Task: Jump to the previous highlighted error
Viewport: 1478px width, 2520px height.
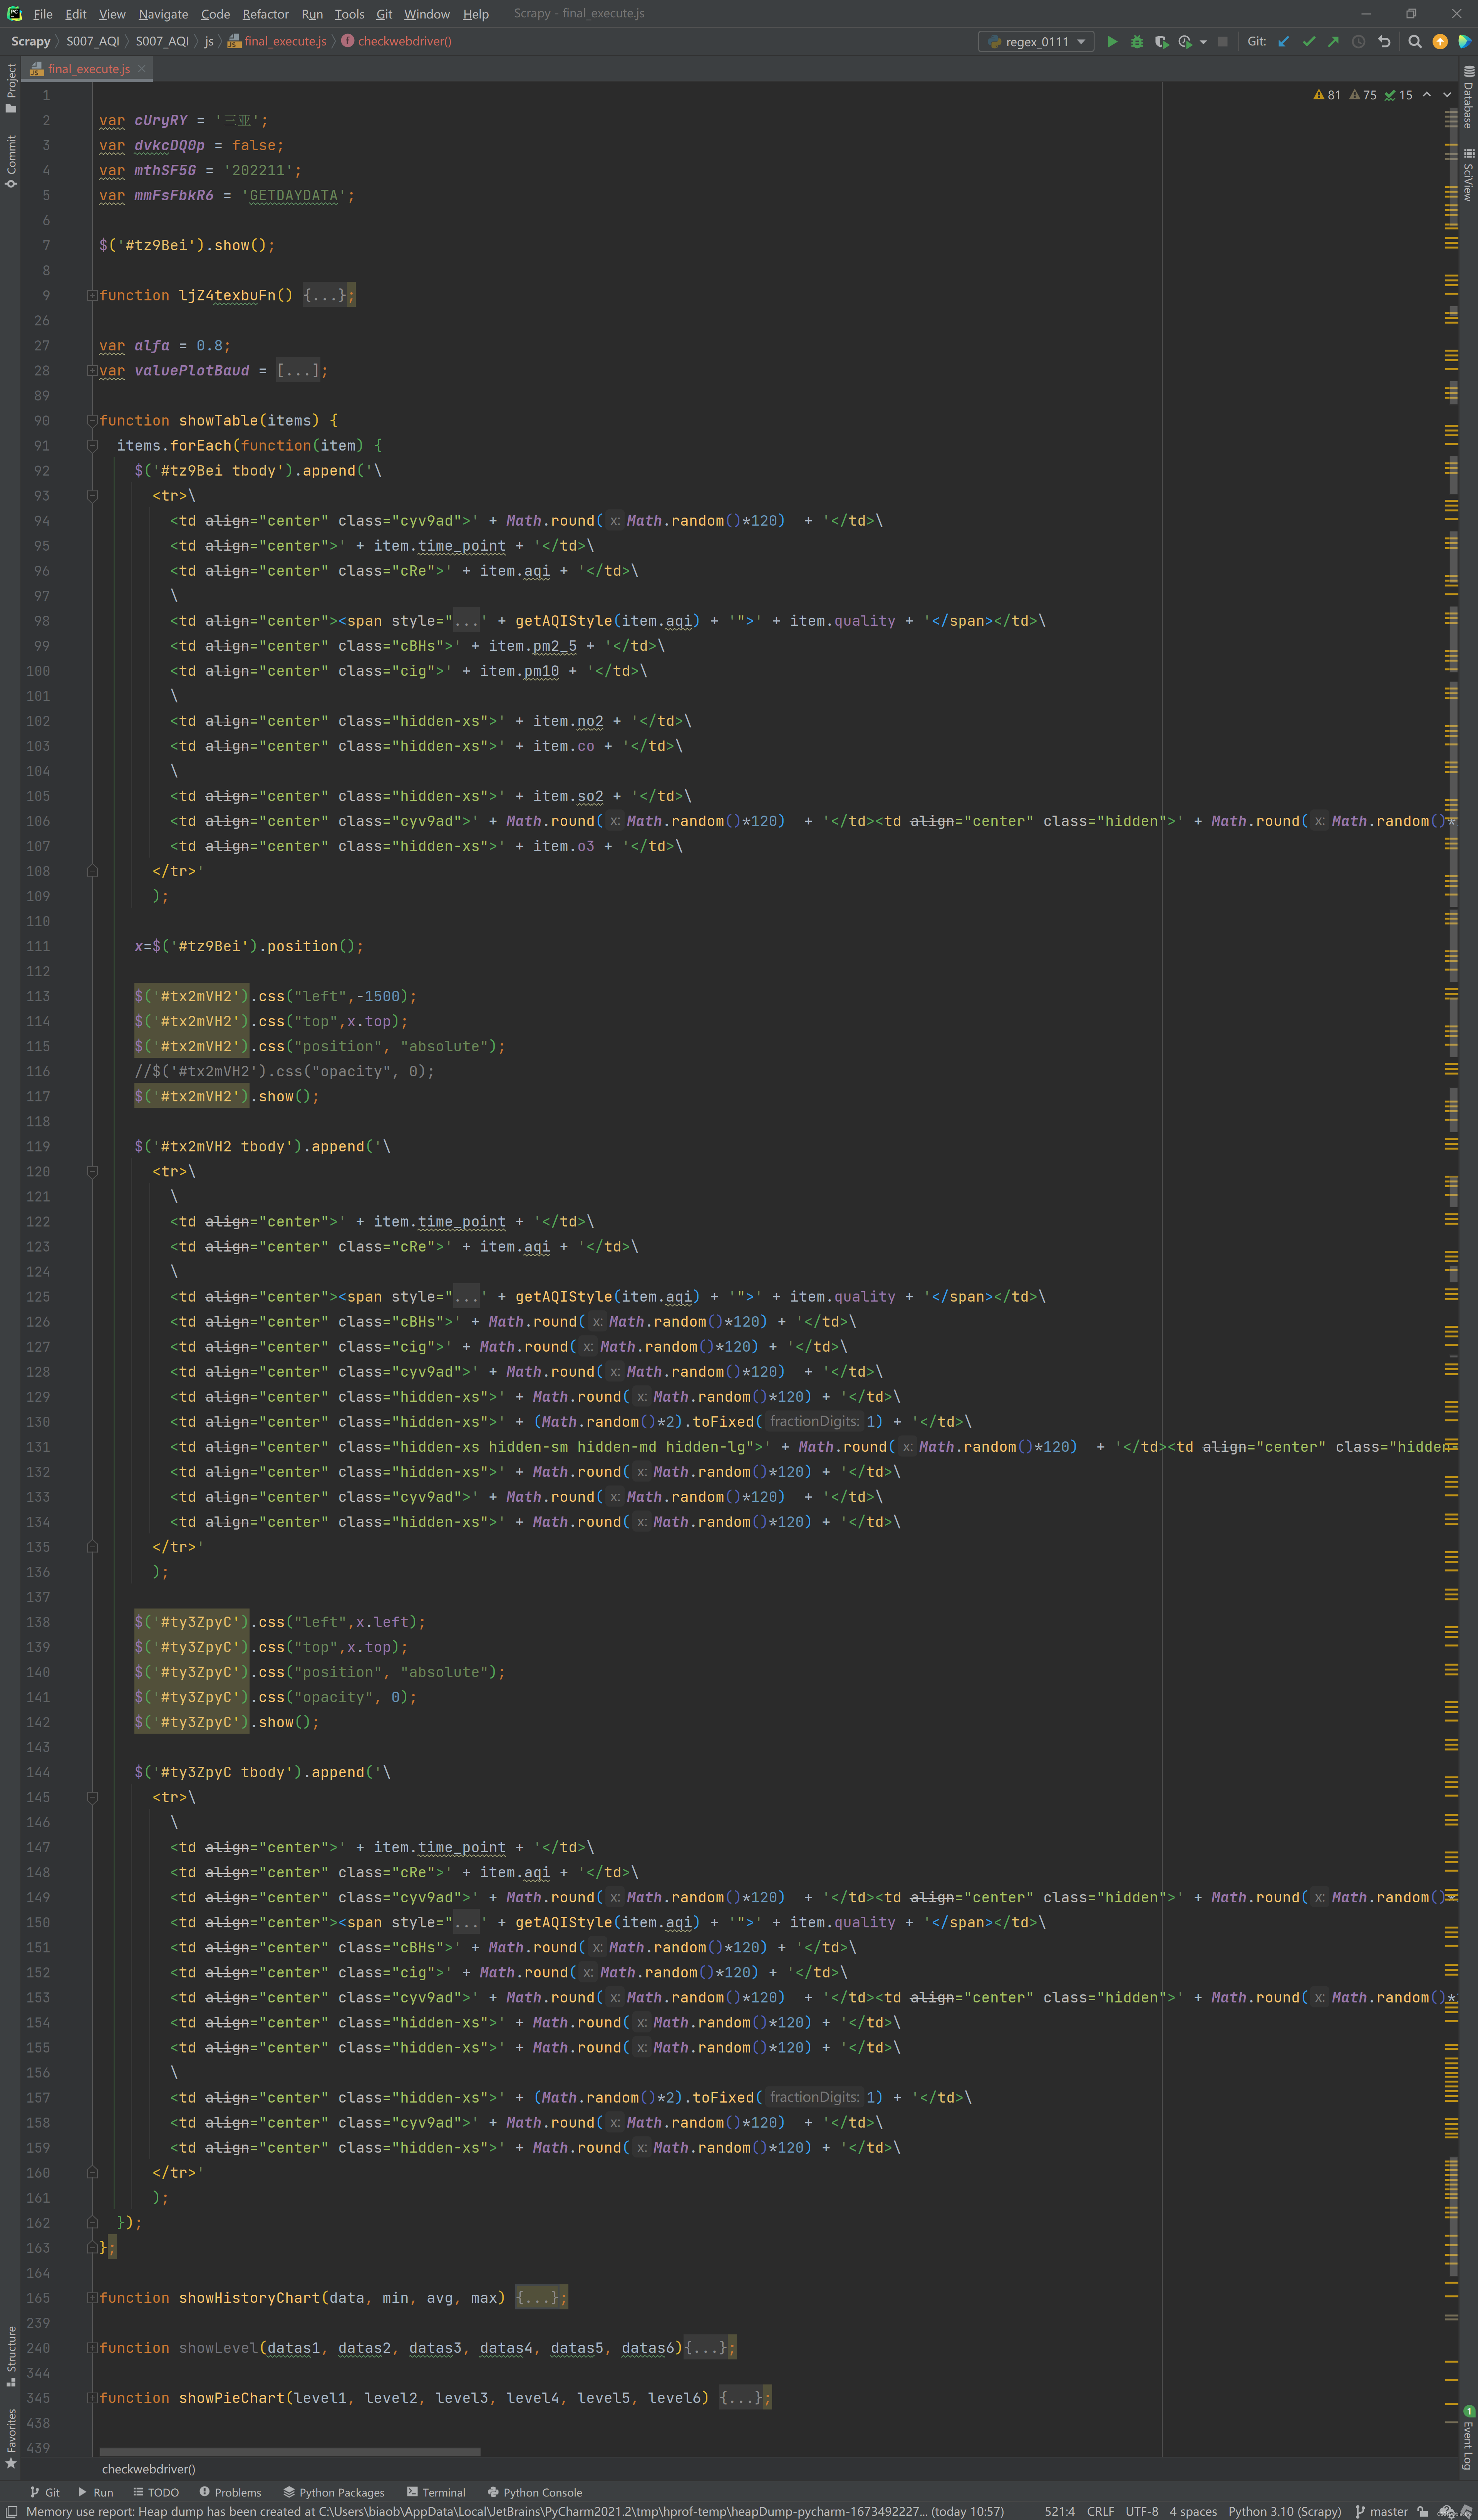Action: click(1427, 95)
